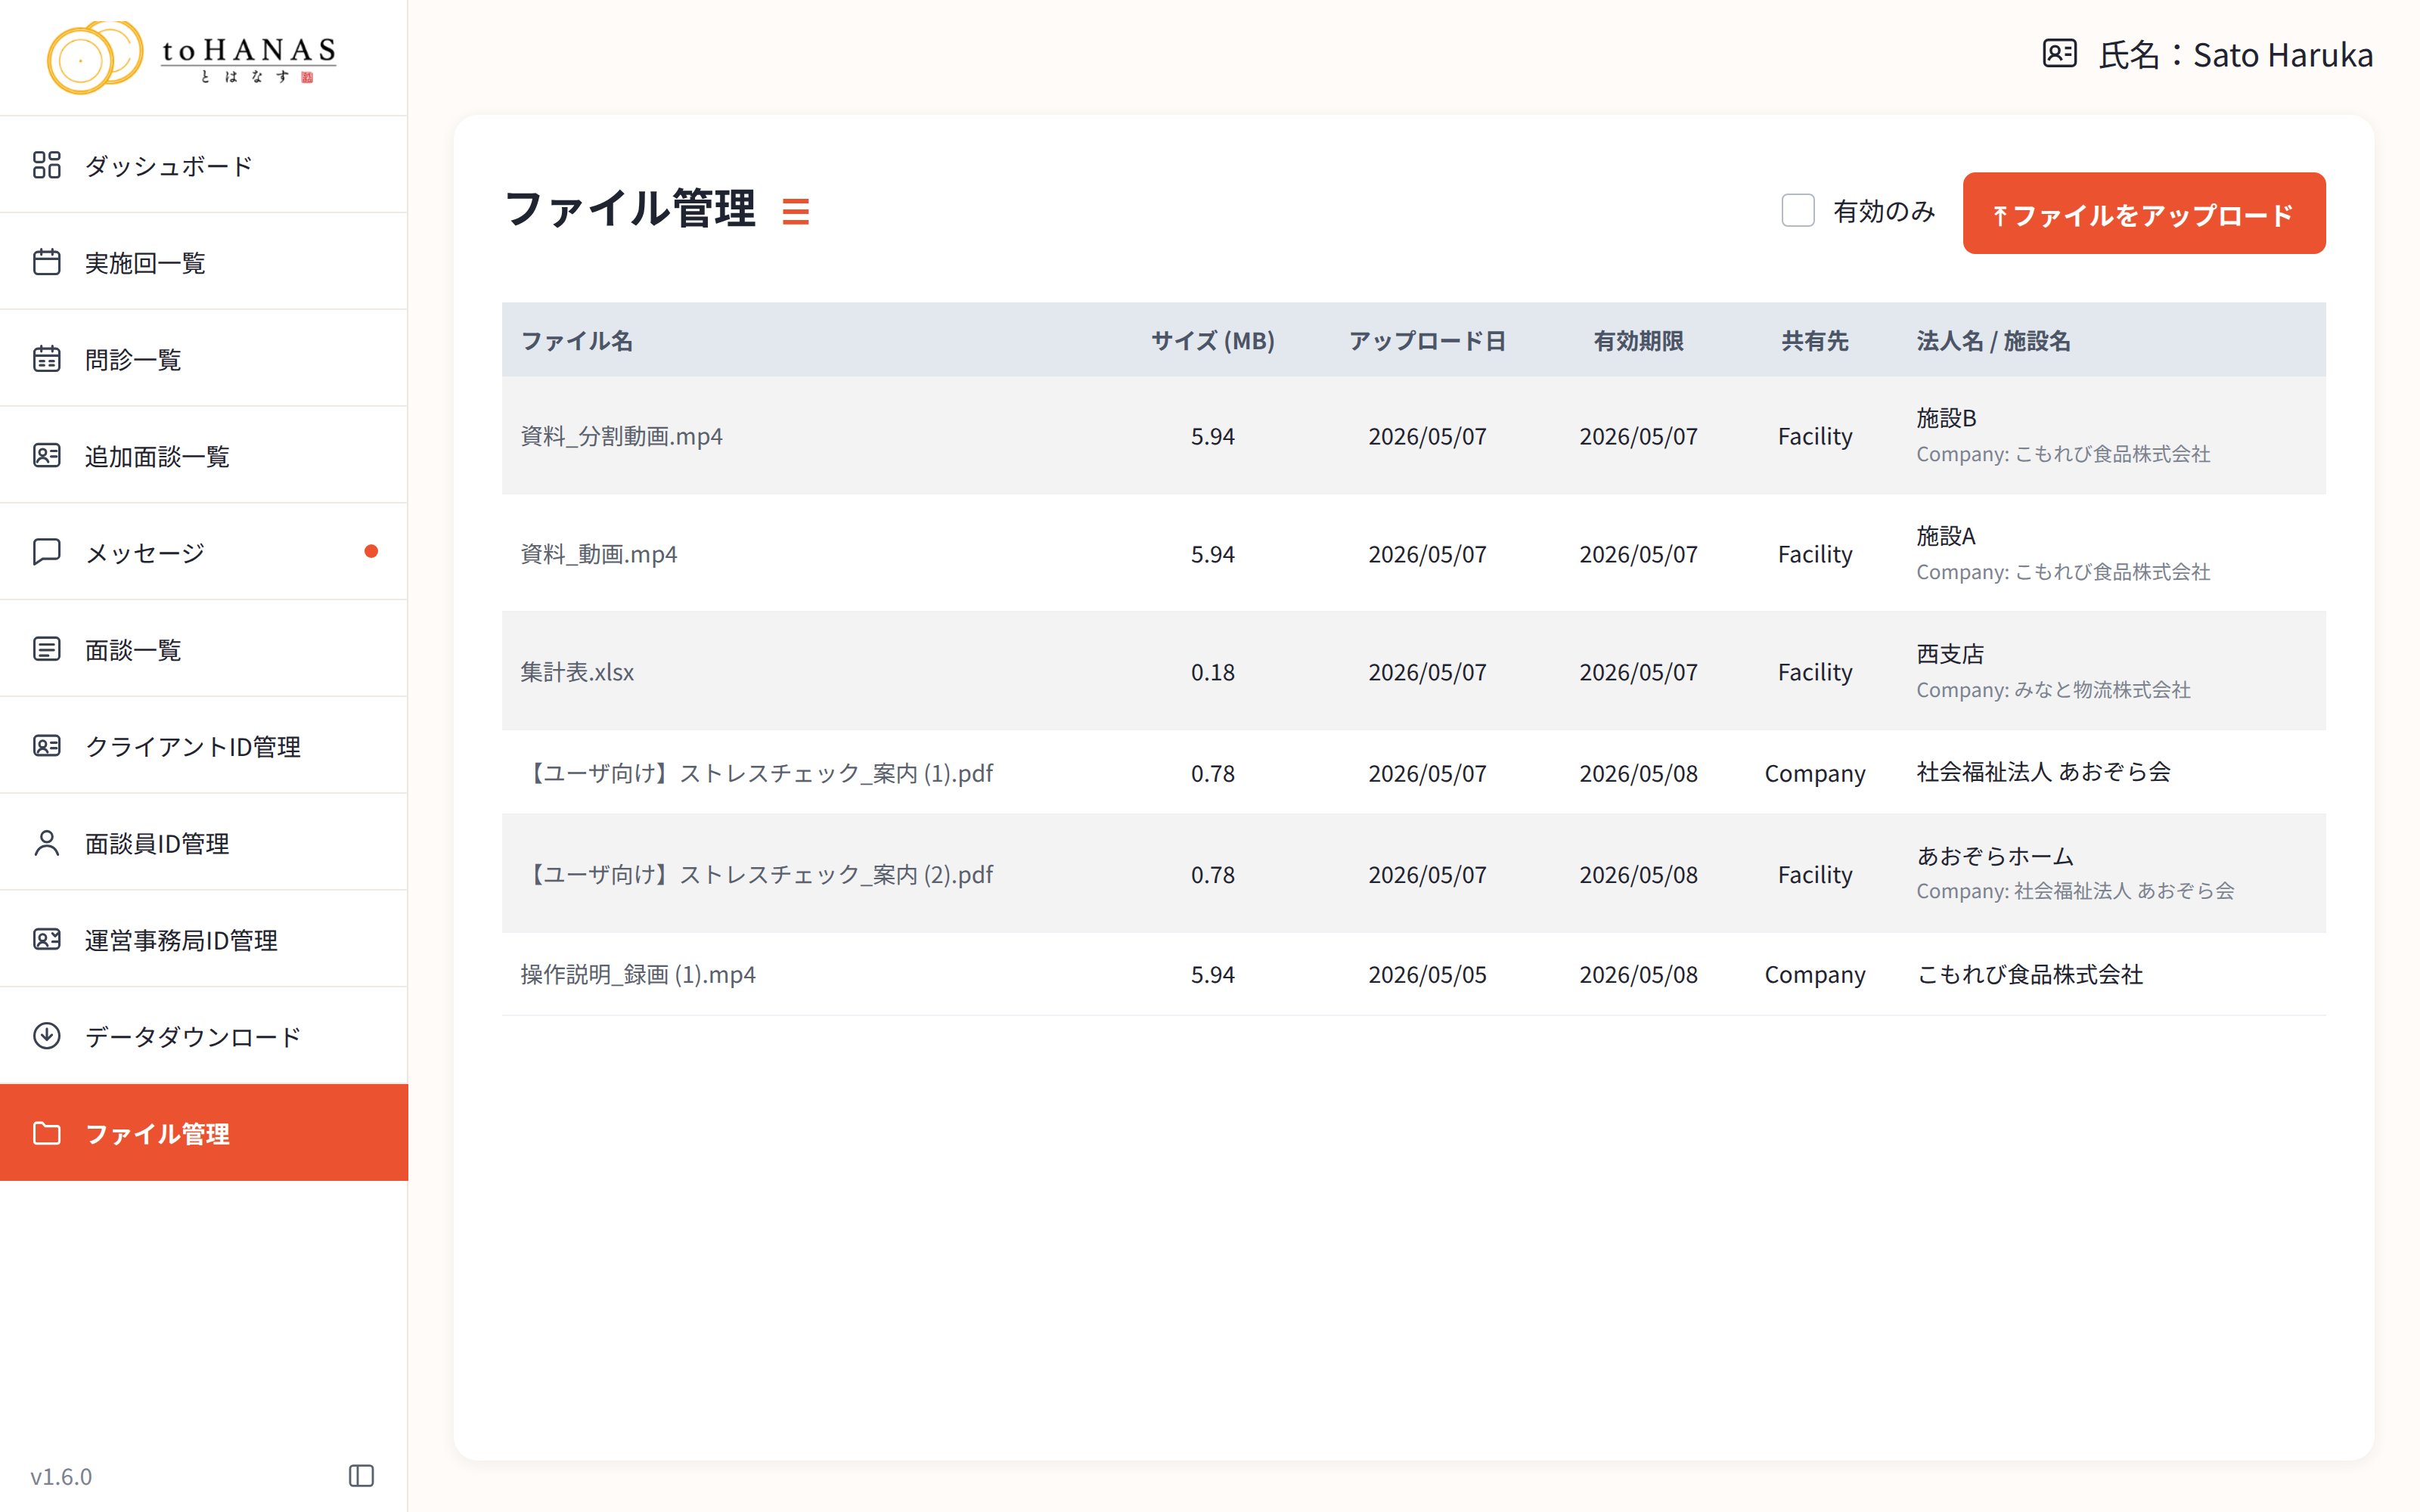Click the メッセージ speech bubble icon
The height and width of the screenshot is (1512, 2420).
click(x=47, y=552)
